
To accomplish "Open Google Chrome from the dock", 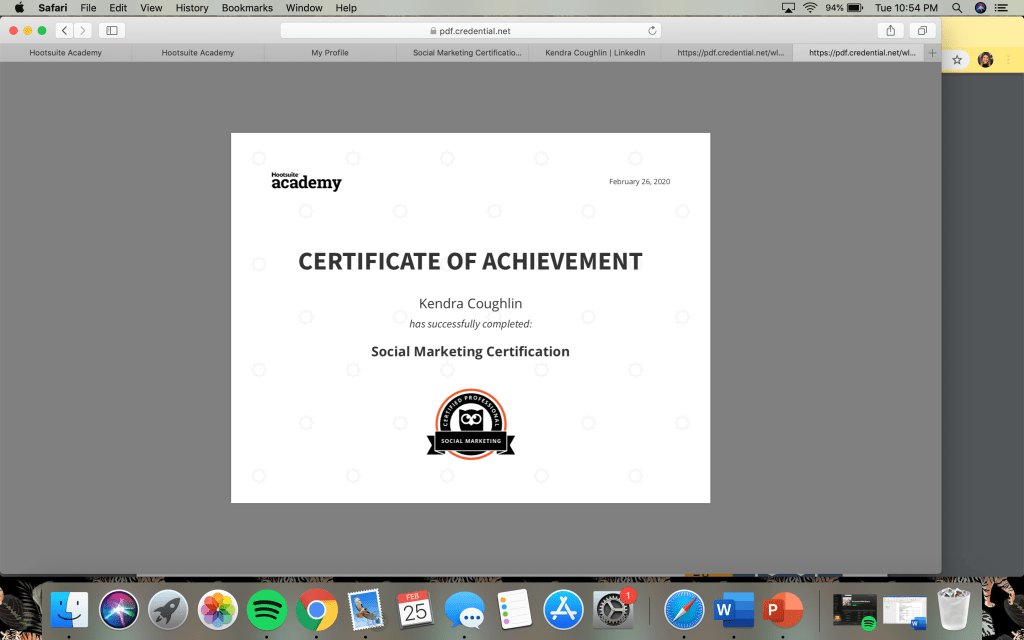I will [x=316, y=609].
